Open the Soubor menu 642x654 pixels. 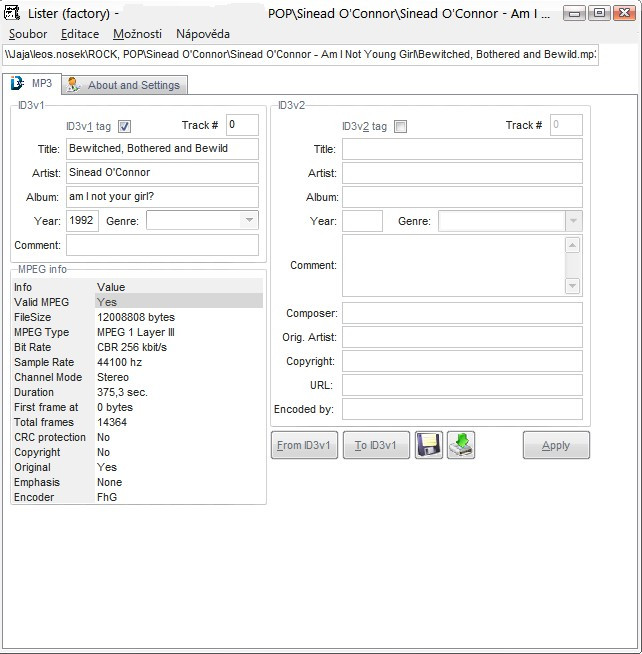tap(28, 34)
